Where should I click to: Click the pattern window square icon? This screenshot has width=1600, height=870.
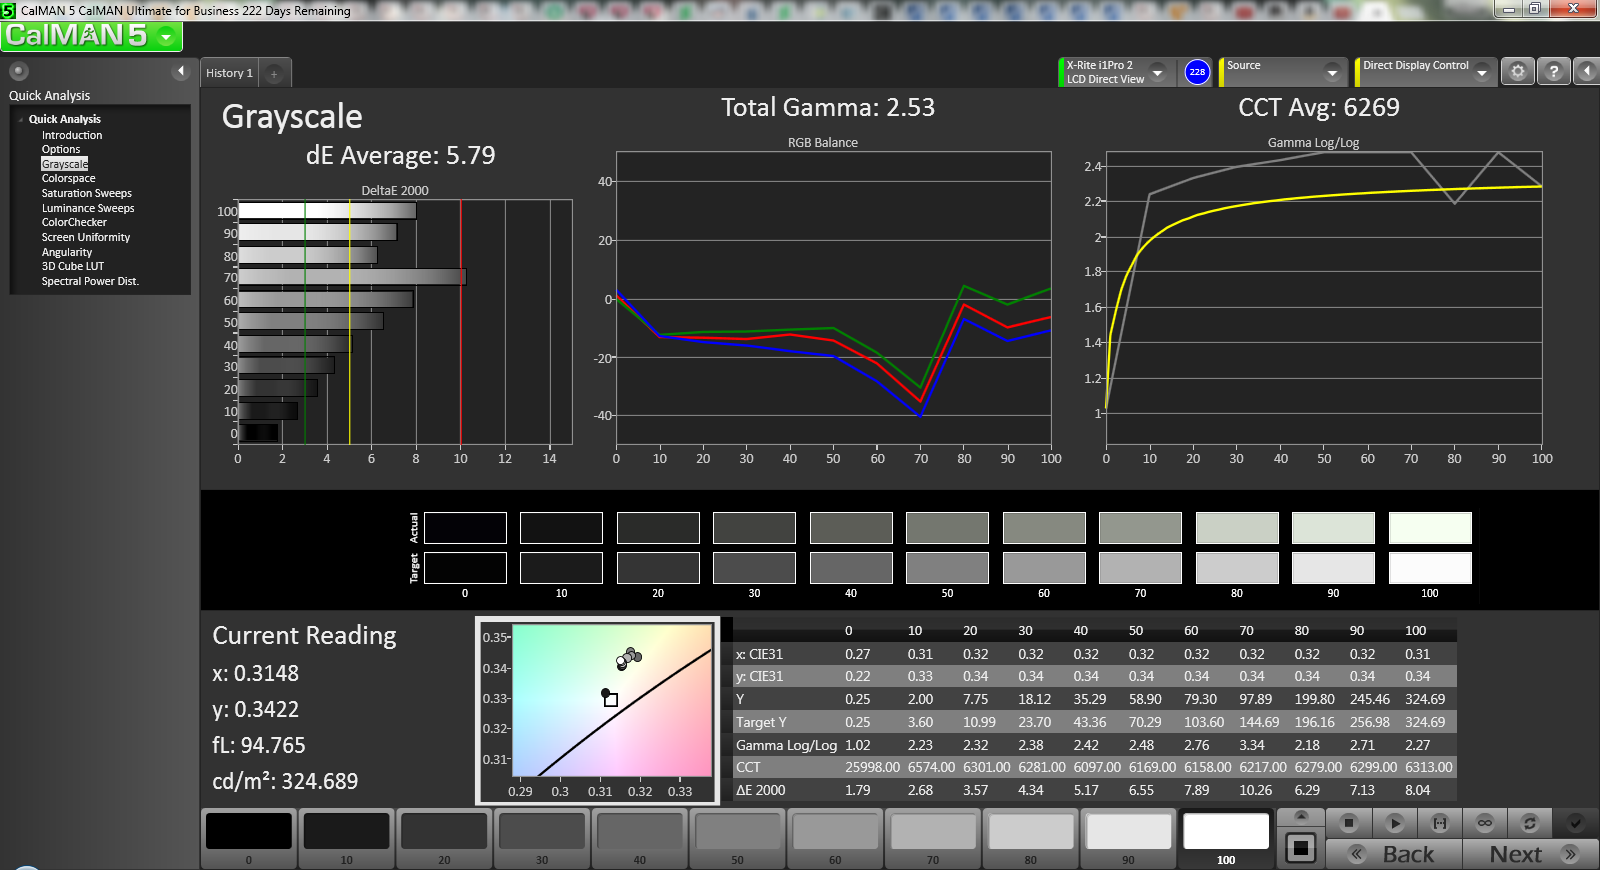click(x=1301, y=849)
